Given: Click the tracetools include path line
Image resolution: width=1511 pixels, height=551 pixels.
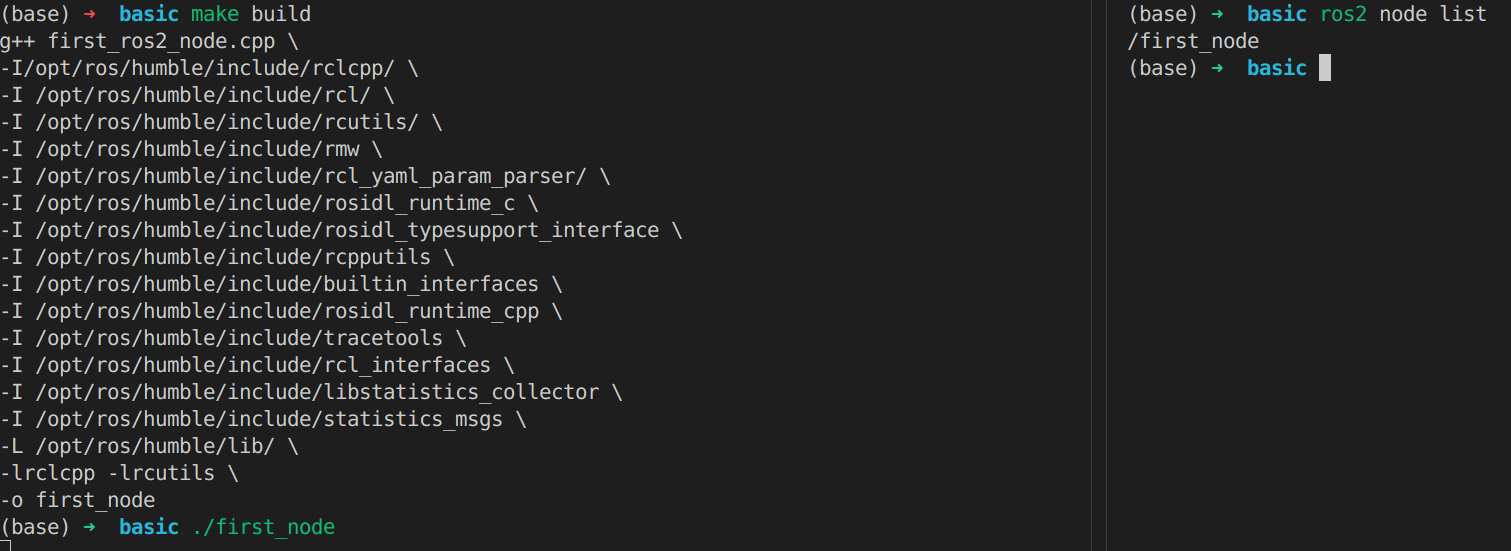Looking at the screenshot, I should pos(227,339).
